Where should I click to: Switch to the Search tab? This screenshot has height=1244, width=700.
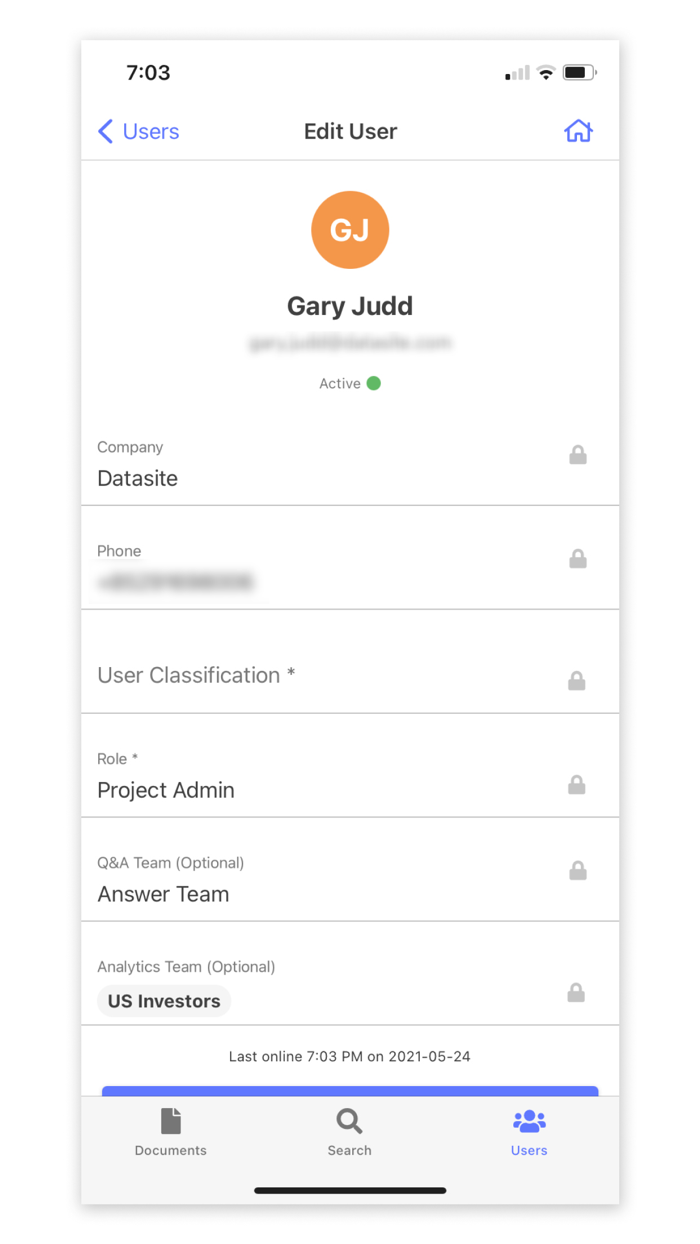point(349,1132)
